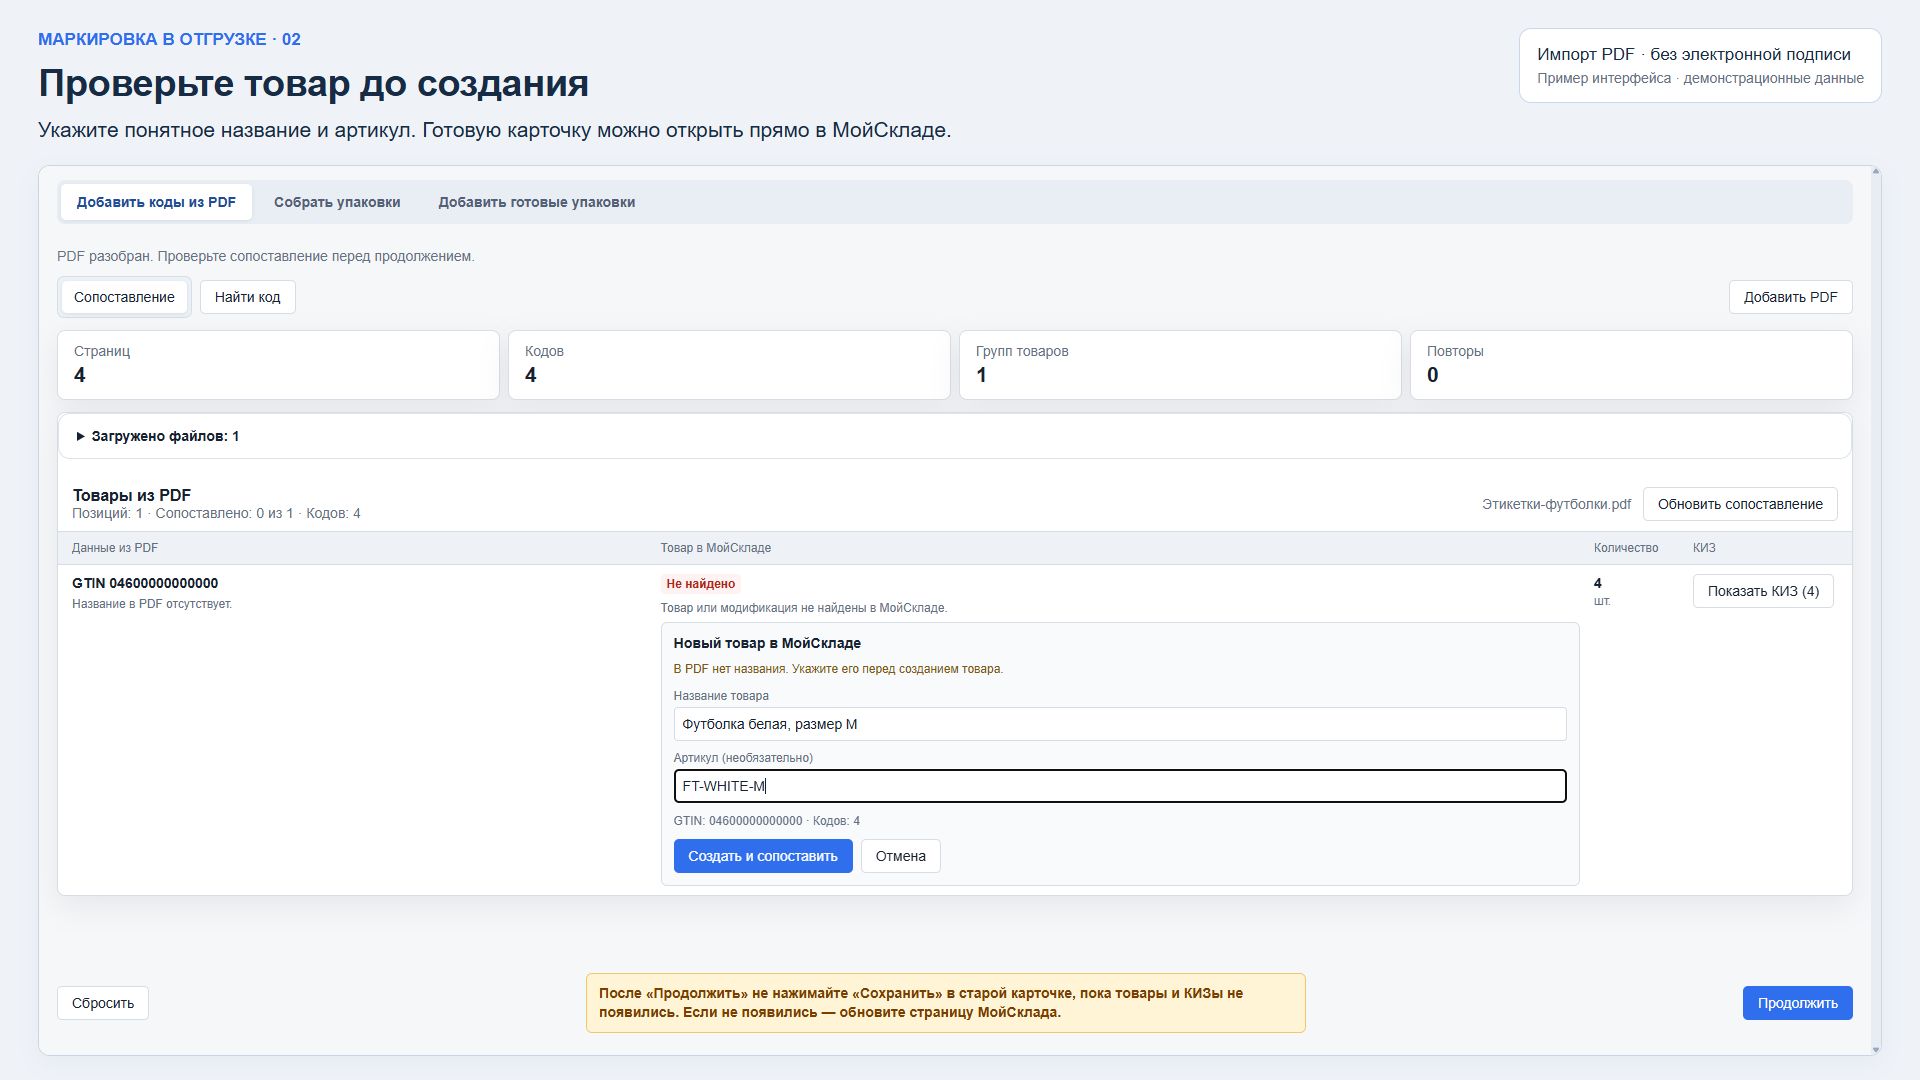The image size is (1920, 1080).
Task: Open the 'Собрать упаковки' tab
Action: [x=337, y=202]
